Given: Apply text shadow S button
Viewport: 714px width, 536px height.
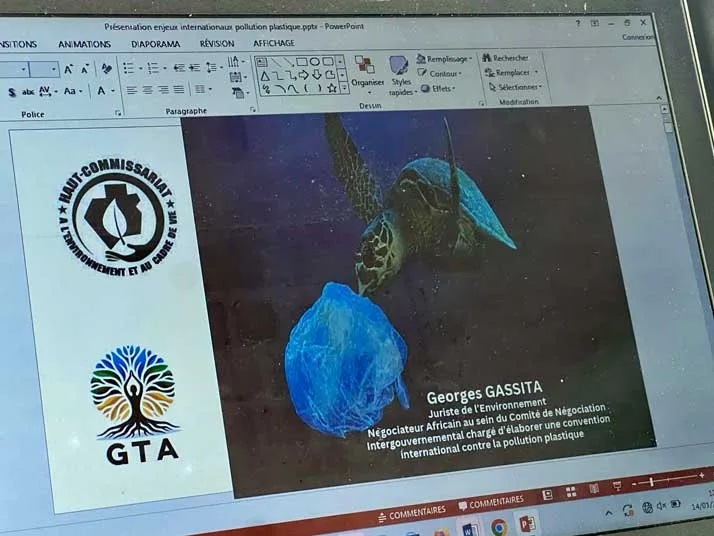Looking at the screenshot, I should click(x=12, y=92).
